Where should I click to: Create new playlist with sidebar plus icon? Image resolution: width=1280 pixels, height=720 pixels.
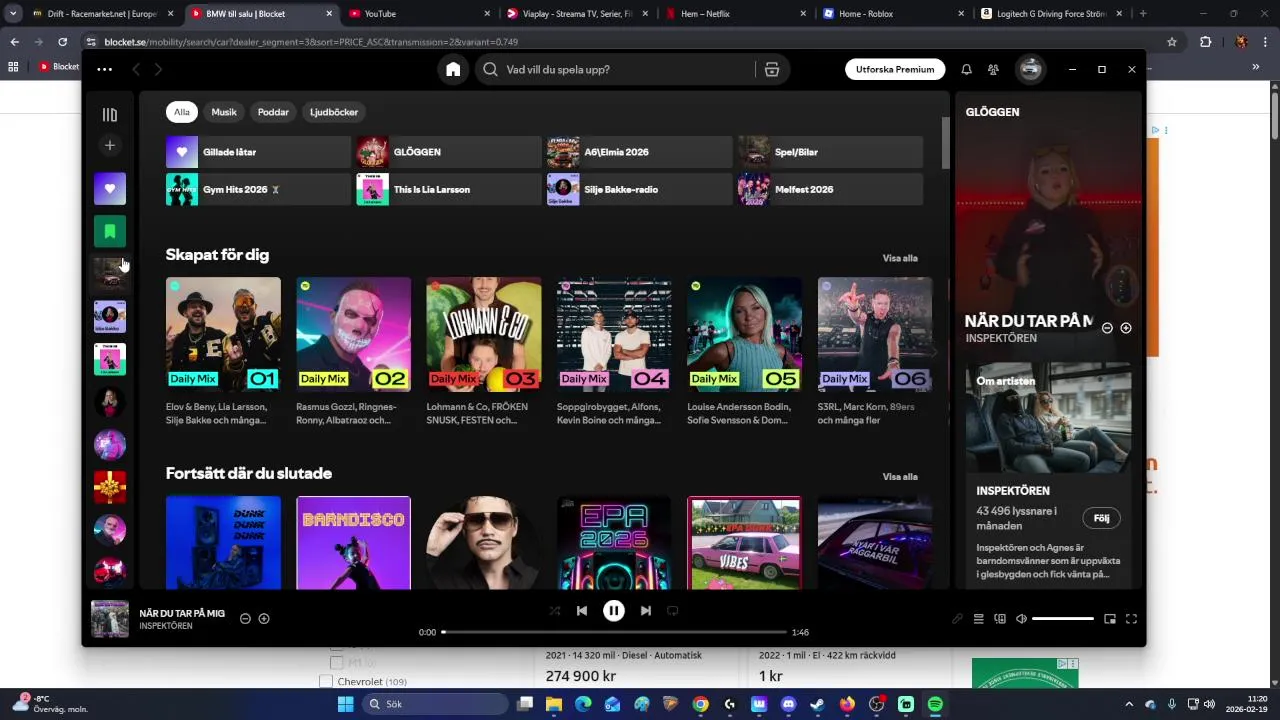tap(110, 145)
